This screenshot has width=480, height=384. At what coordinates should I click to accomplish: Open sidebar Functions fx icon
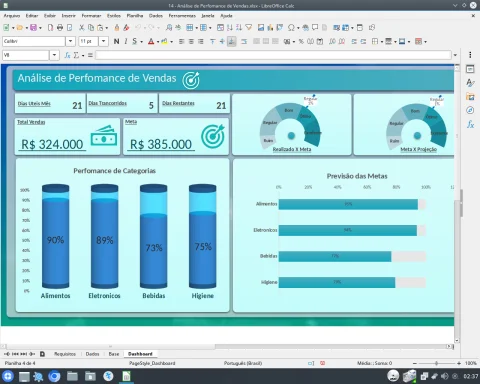pos(470,124)
